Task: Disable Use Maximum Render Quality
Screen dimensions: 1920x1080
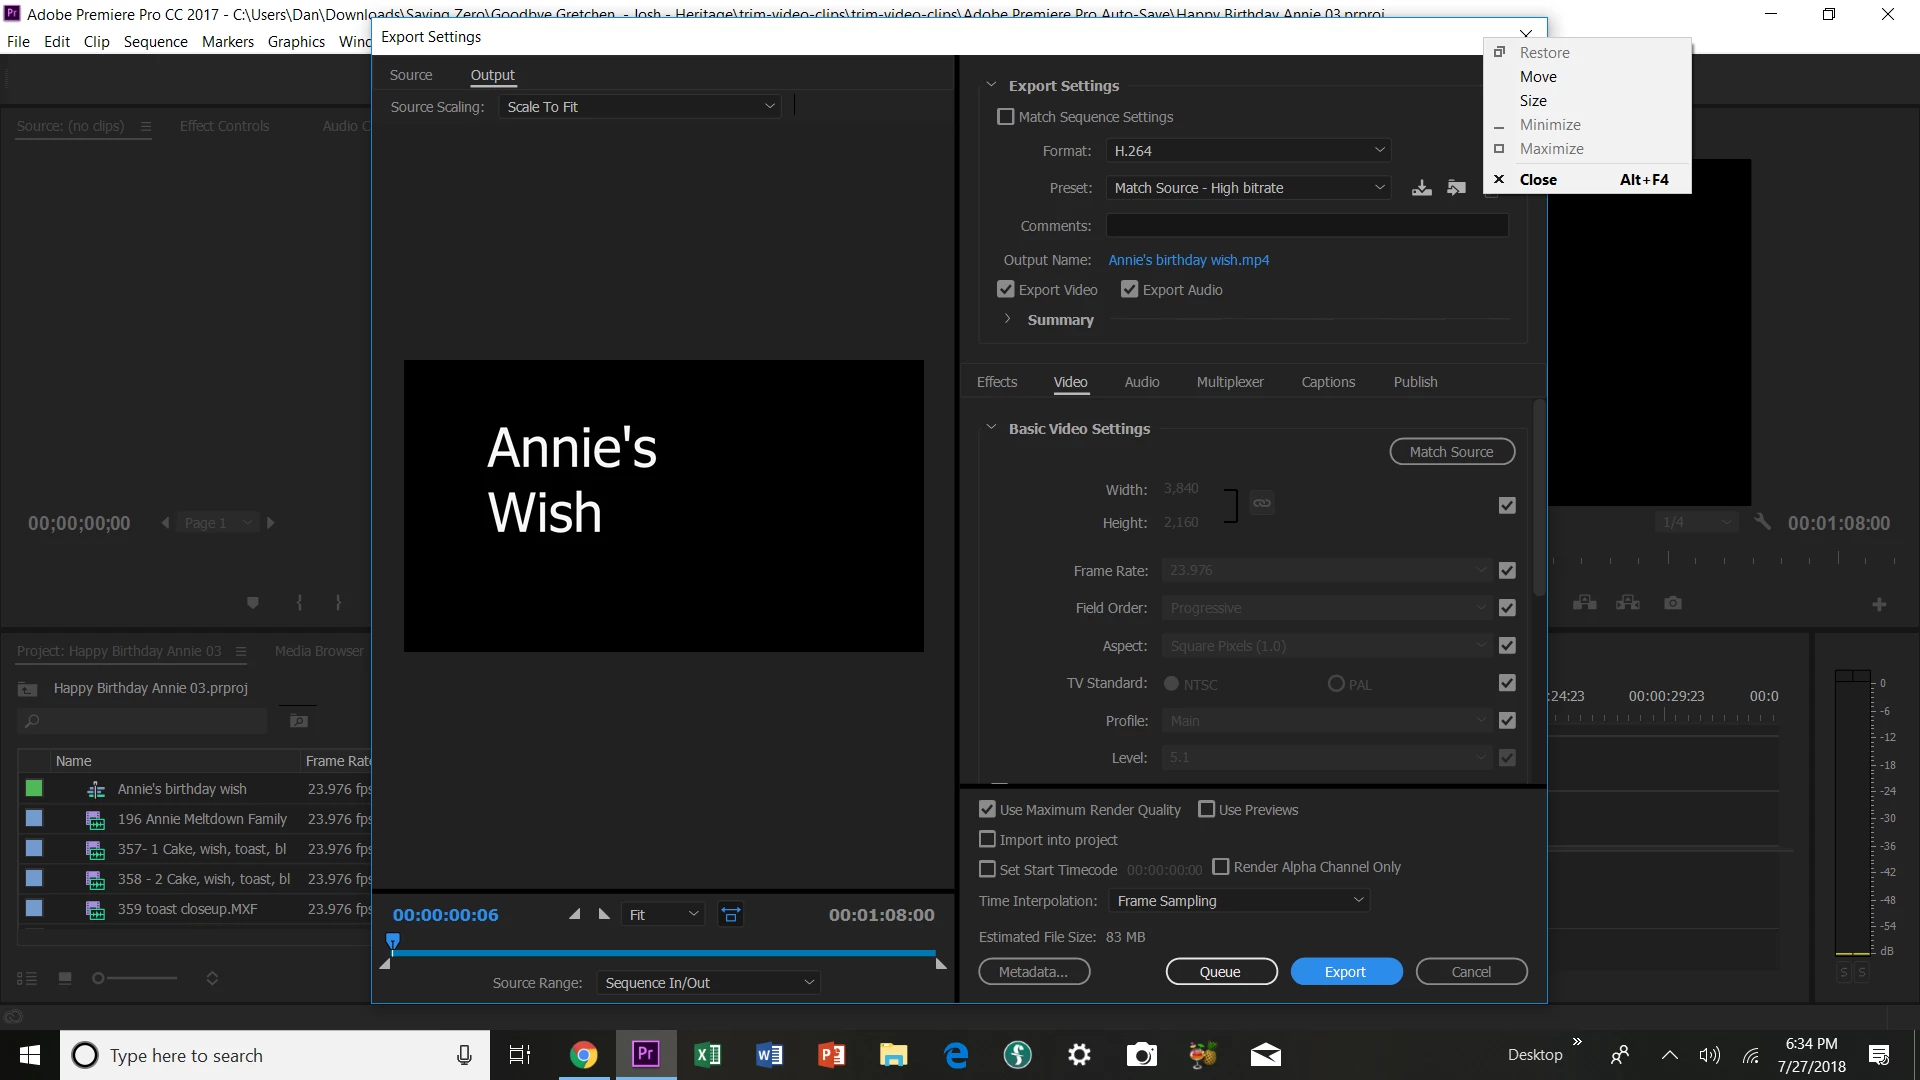Action: tap(987, 810)
